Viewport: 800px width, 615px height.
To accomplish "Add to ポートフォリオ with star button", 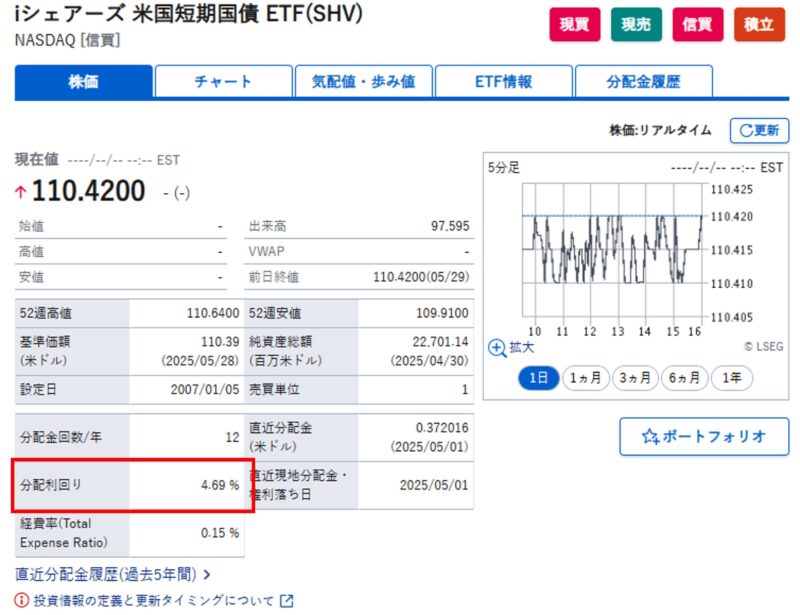I will click(x=704, y=436).
